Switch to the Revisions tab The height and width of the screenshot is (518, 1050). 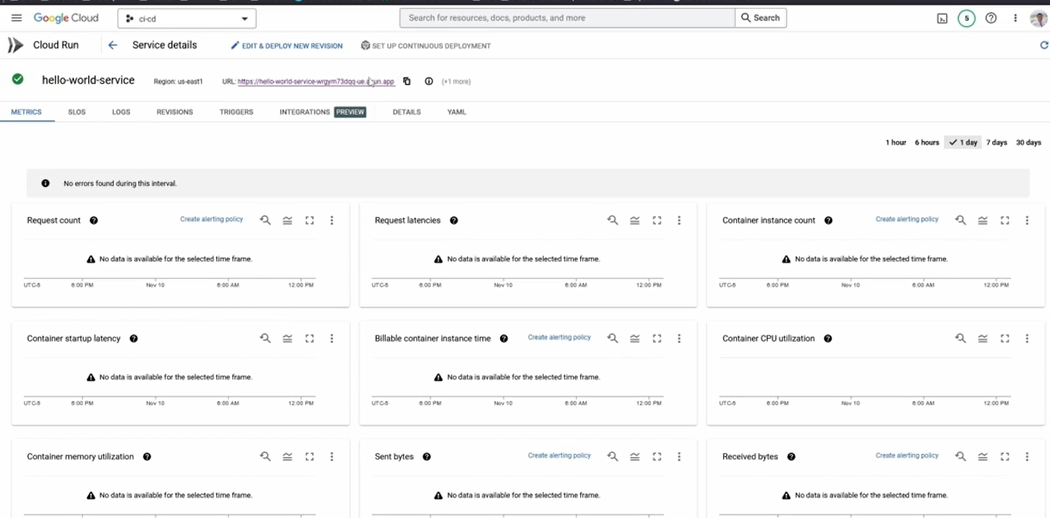coord(174,112)
